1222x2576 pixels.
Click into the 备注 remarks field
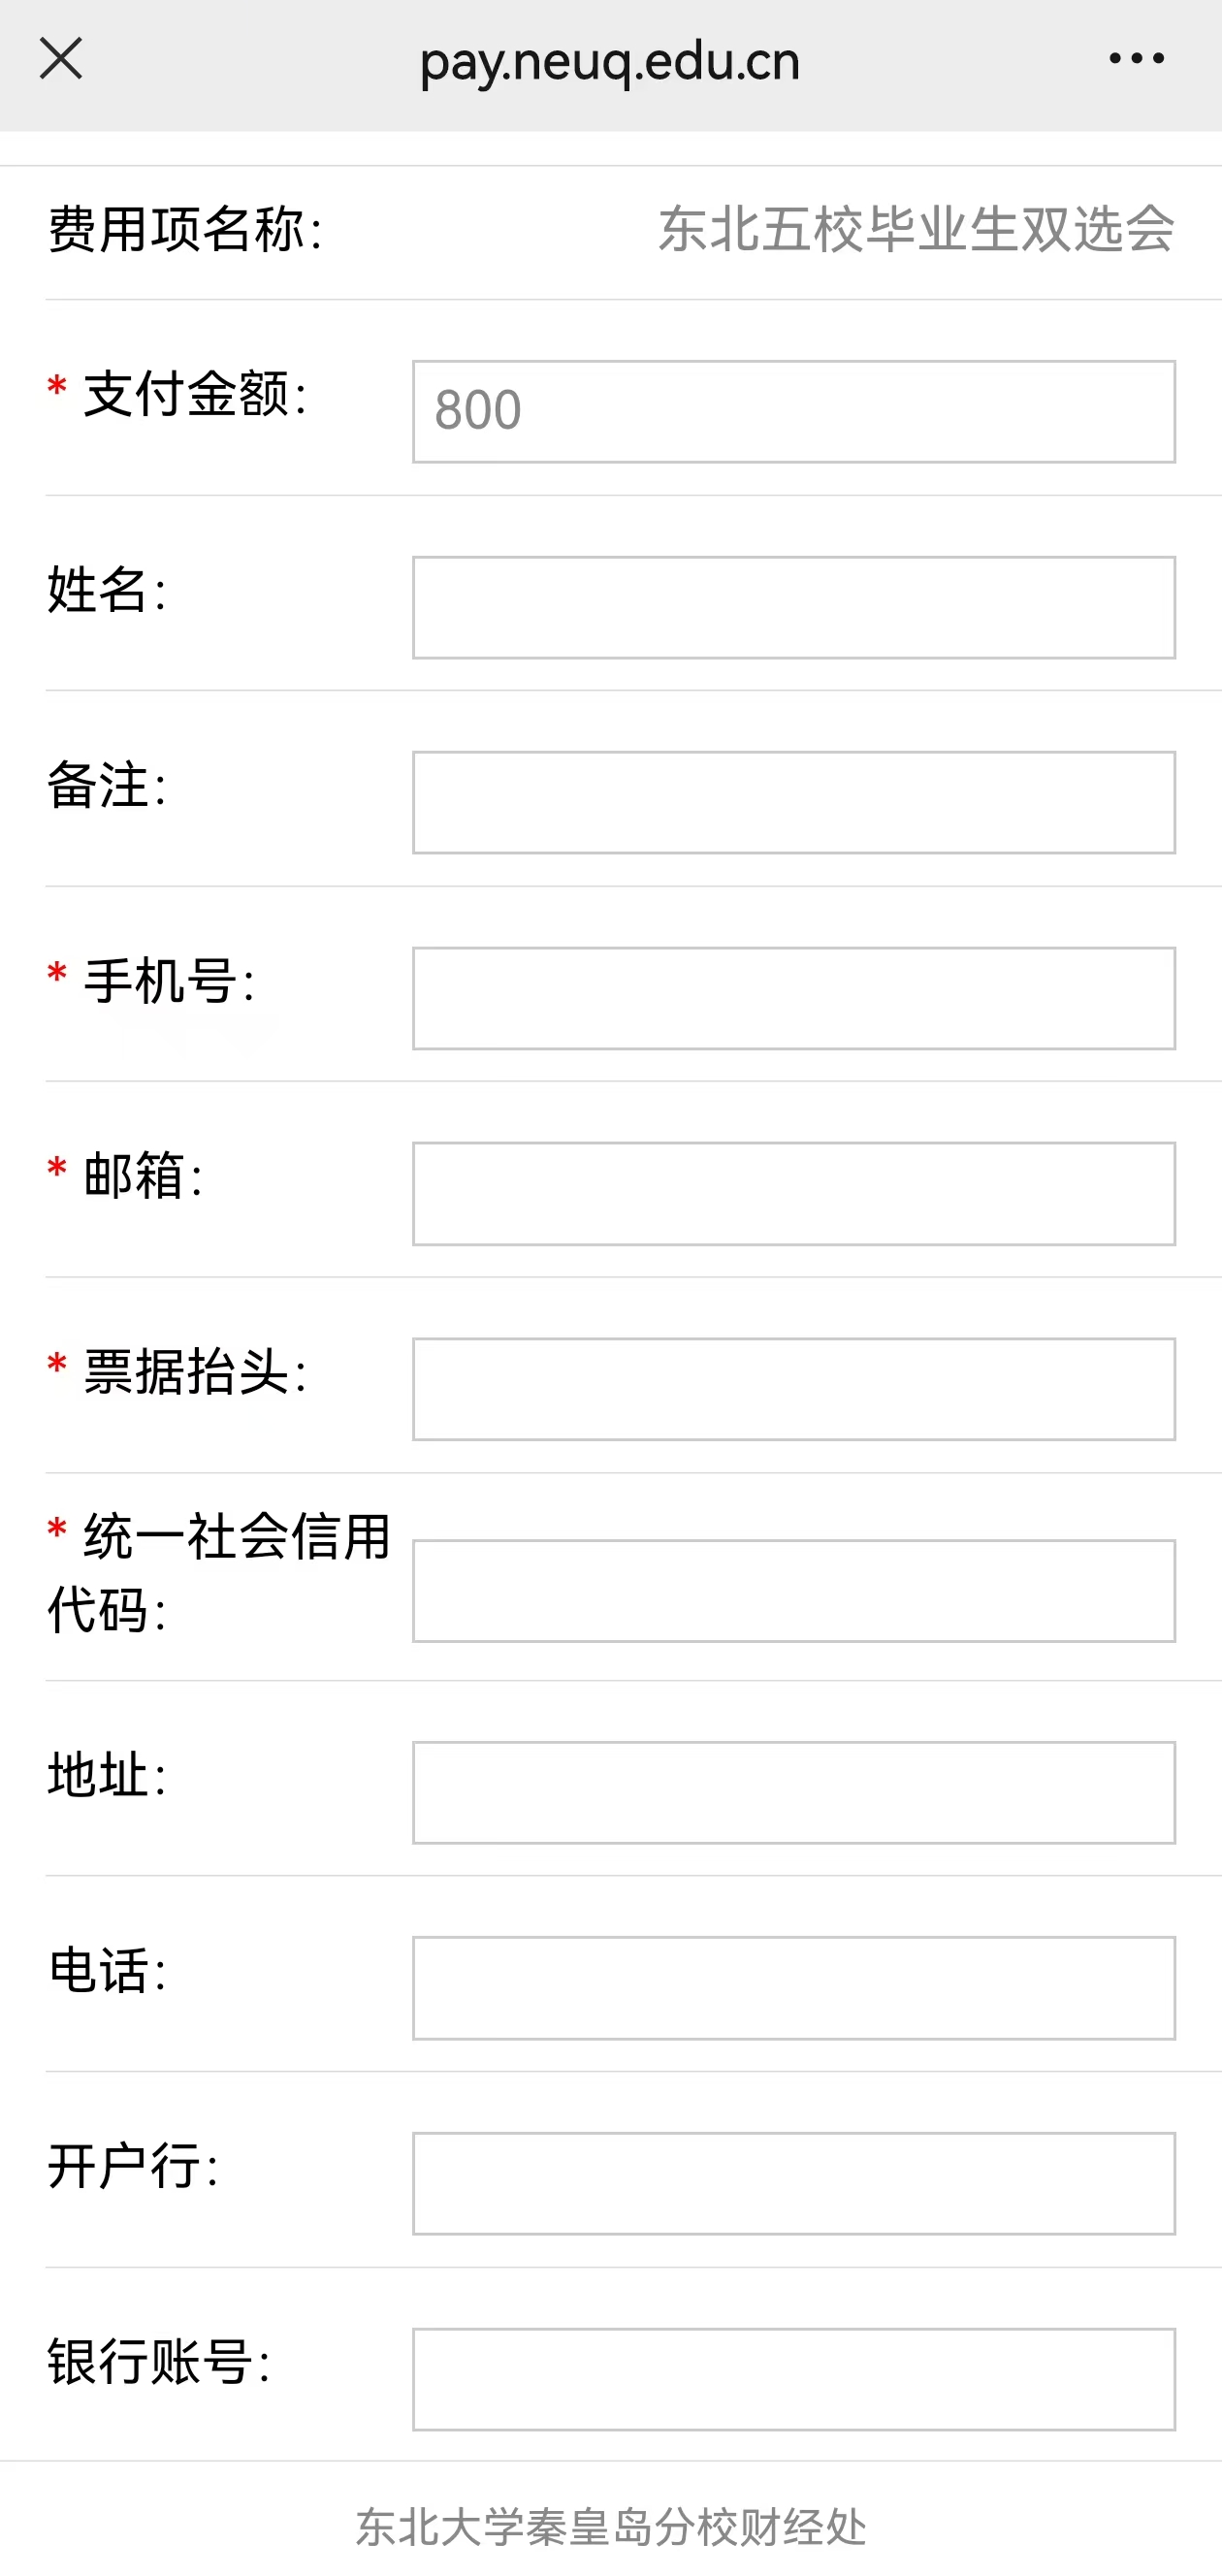(x=794, y=802)
